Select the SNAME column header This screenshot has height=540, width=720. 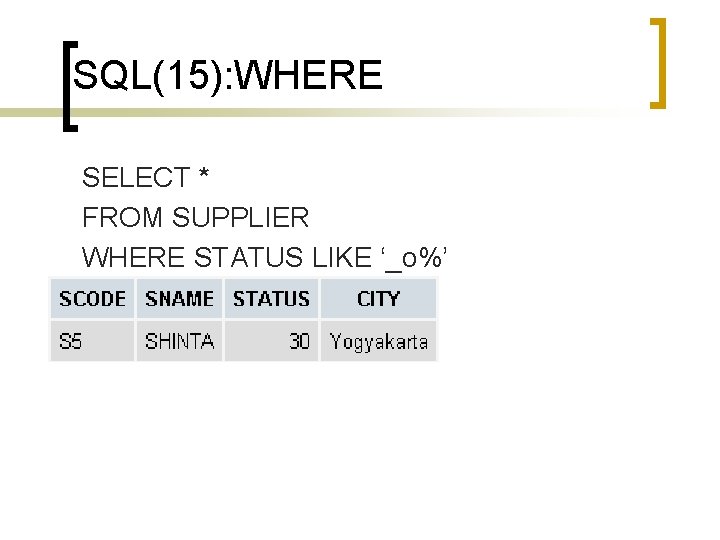[179, 298]
